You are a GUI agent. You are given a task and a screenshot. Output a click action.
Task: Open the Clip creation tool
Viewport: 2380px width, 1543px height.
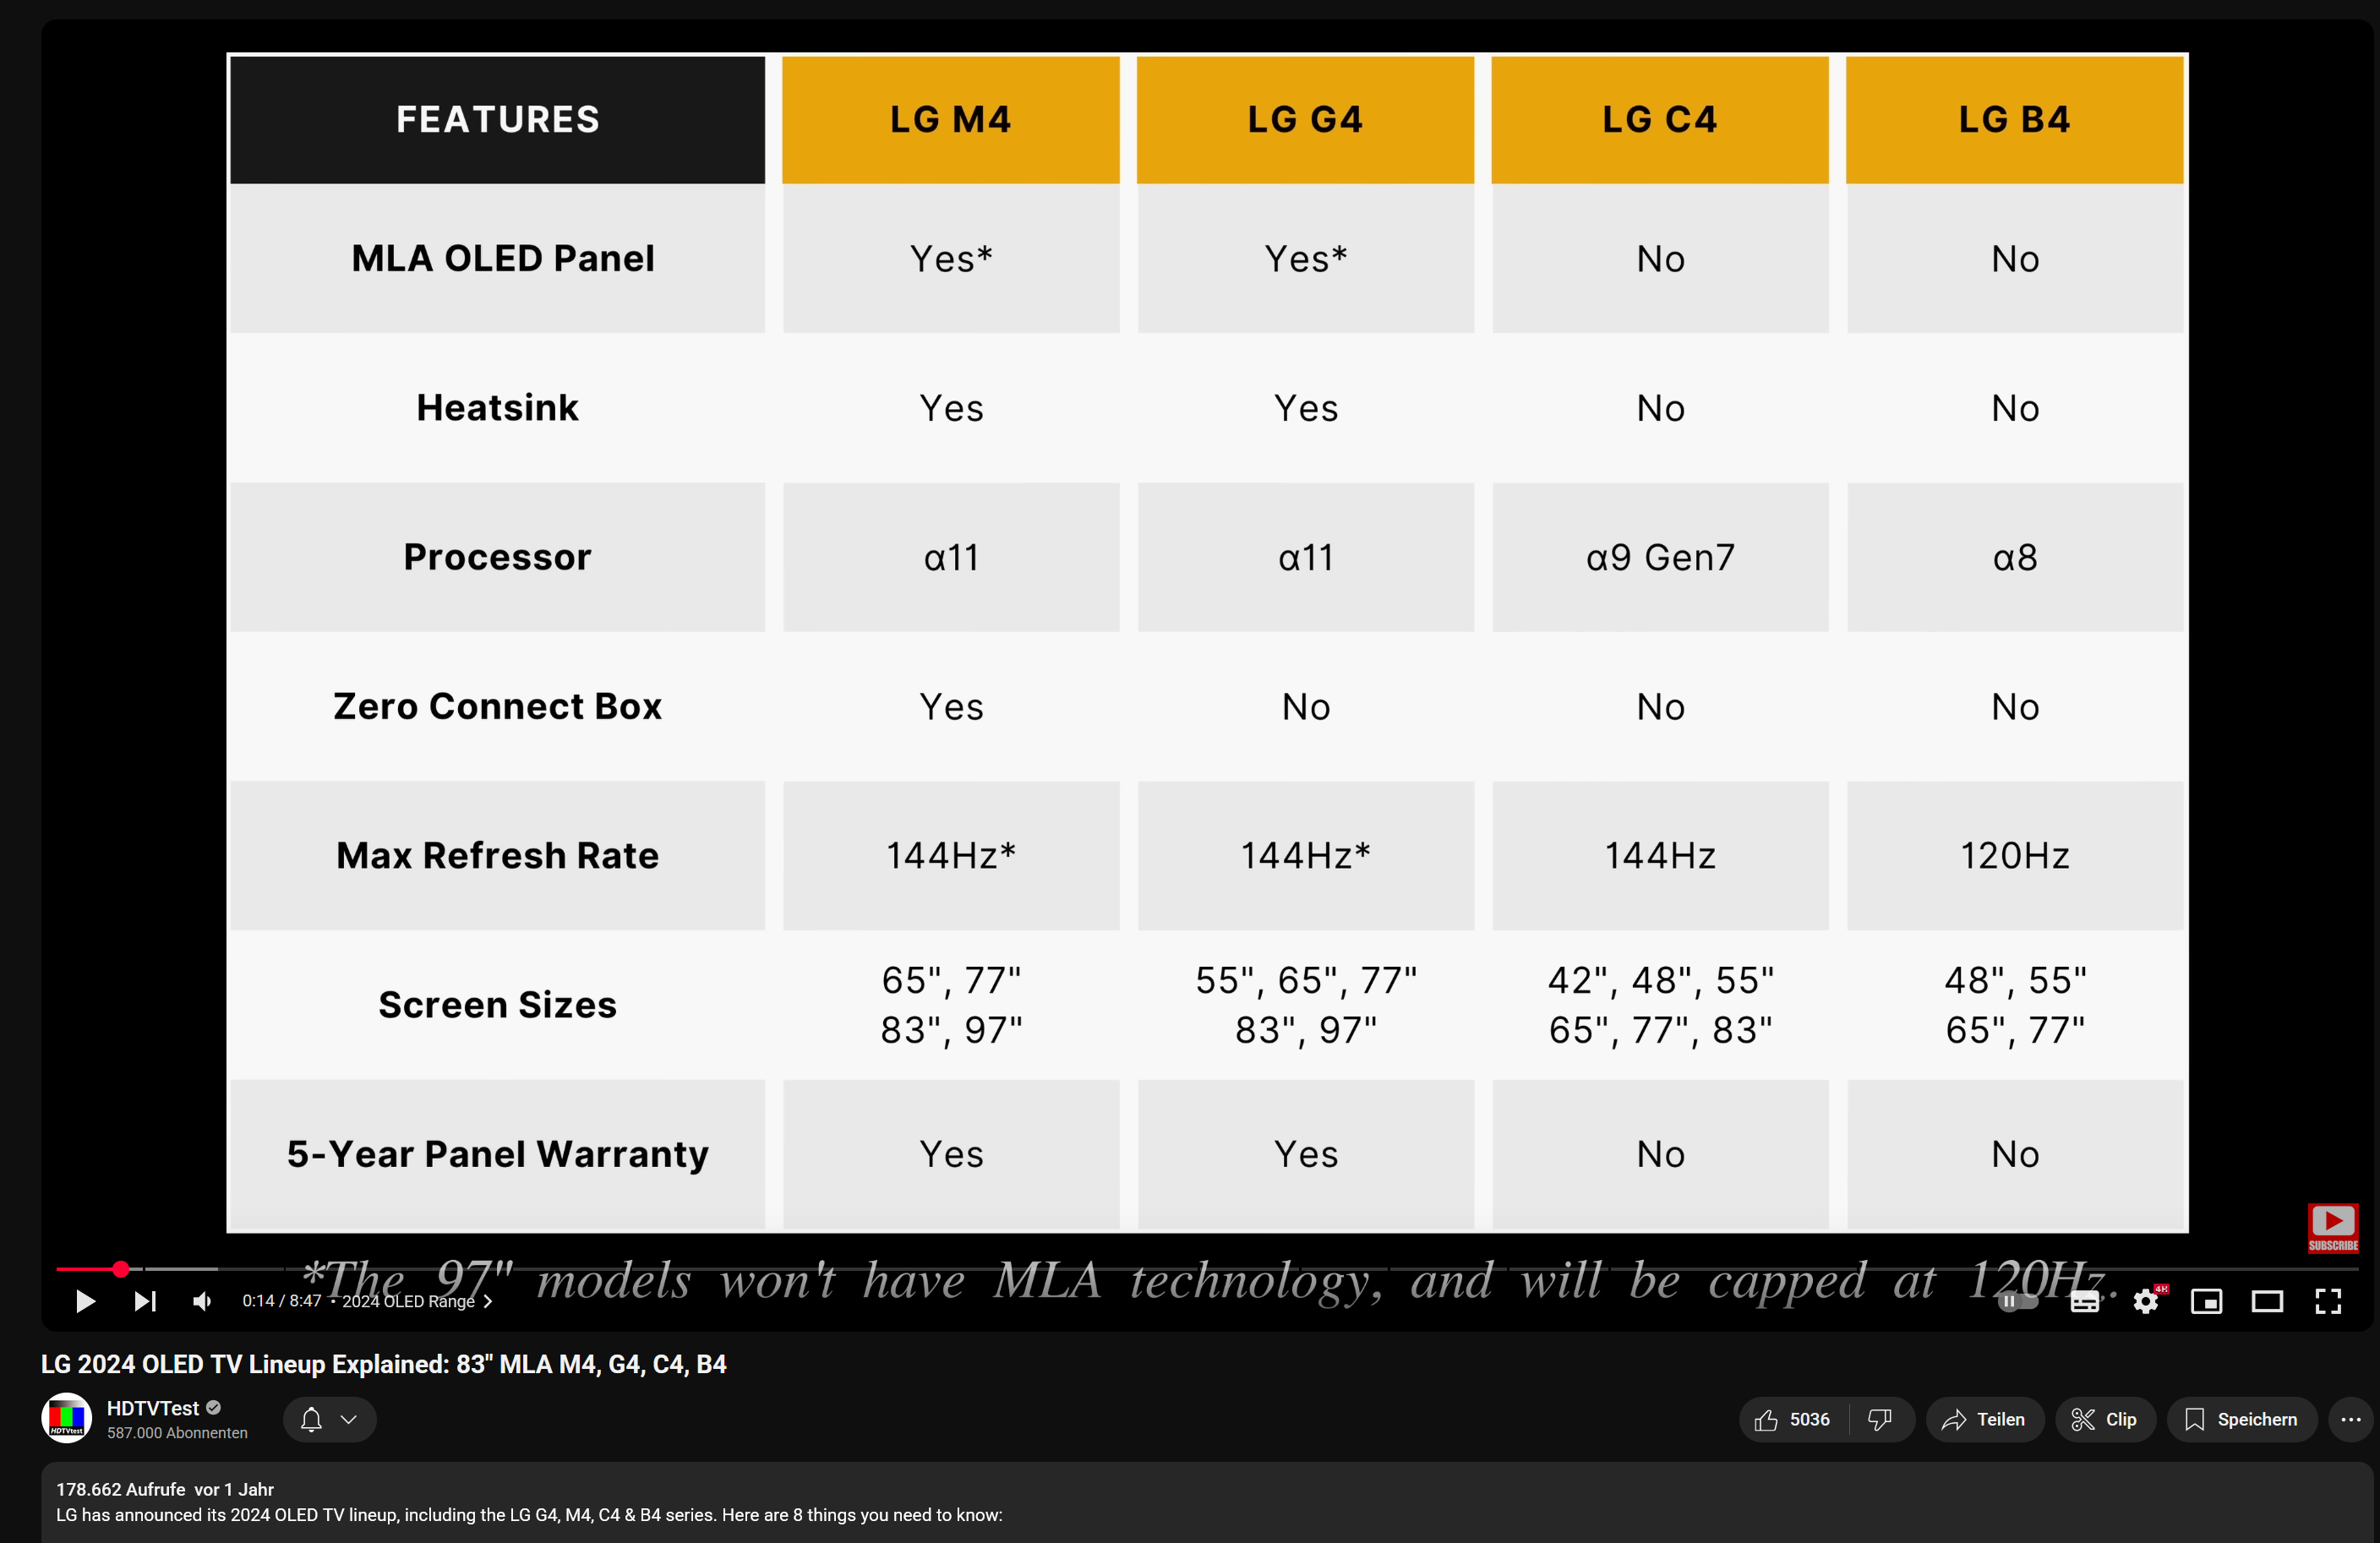(x=2104, y=1419)
